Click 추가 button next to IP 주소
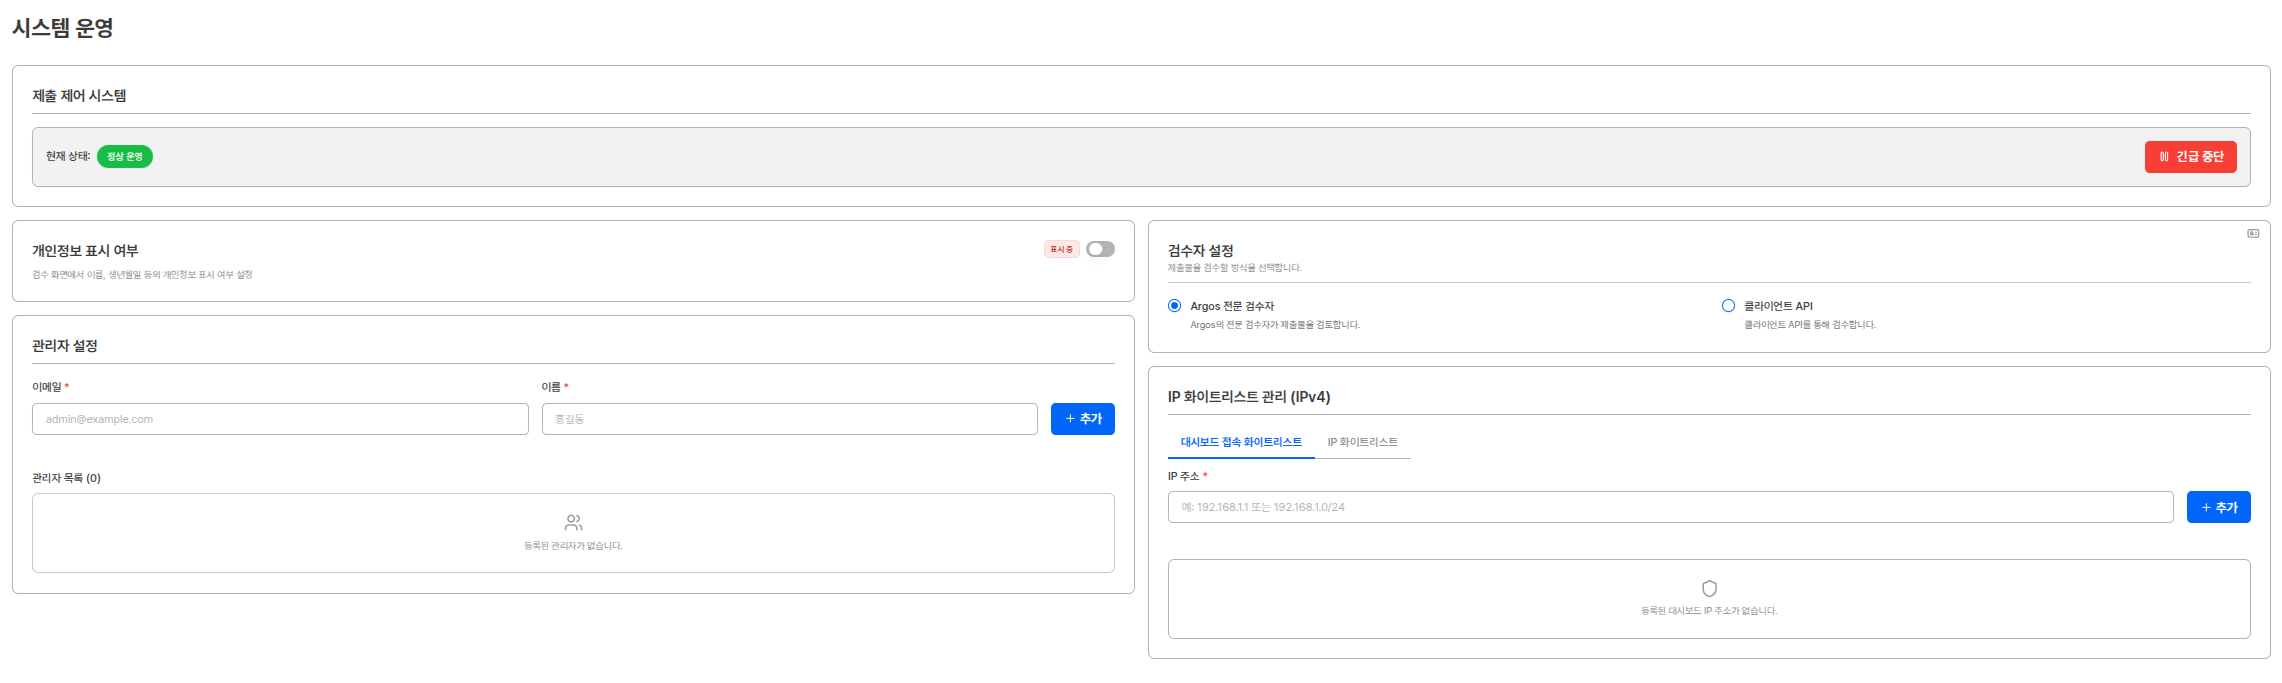The image size is (2282, 683). 2219,507
